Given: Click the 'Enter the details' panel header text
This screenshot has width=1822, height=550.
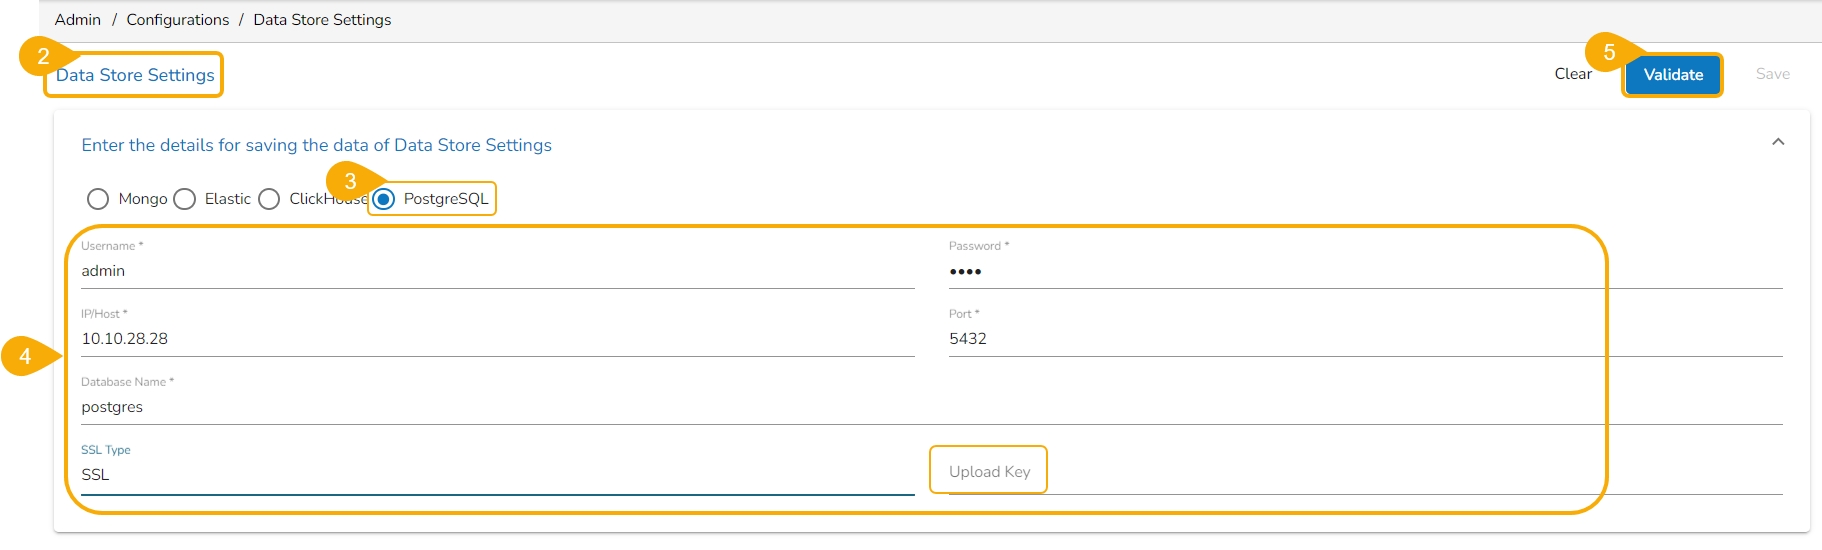Looking at the screenshot, I should coord(316,145).
